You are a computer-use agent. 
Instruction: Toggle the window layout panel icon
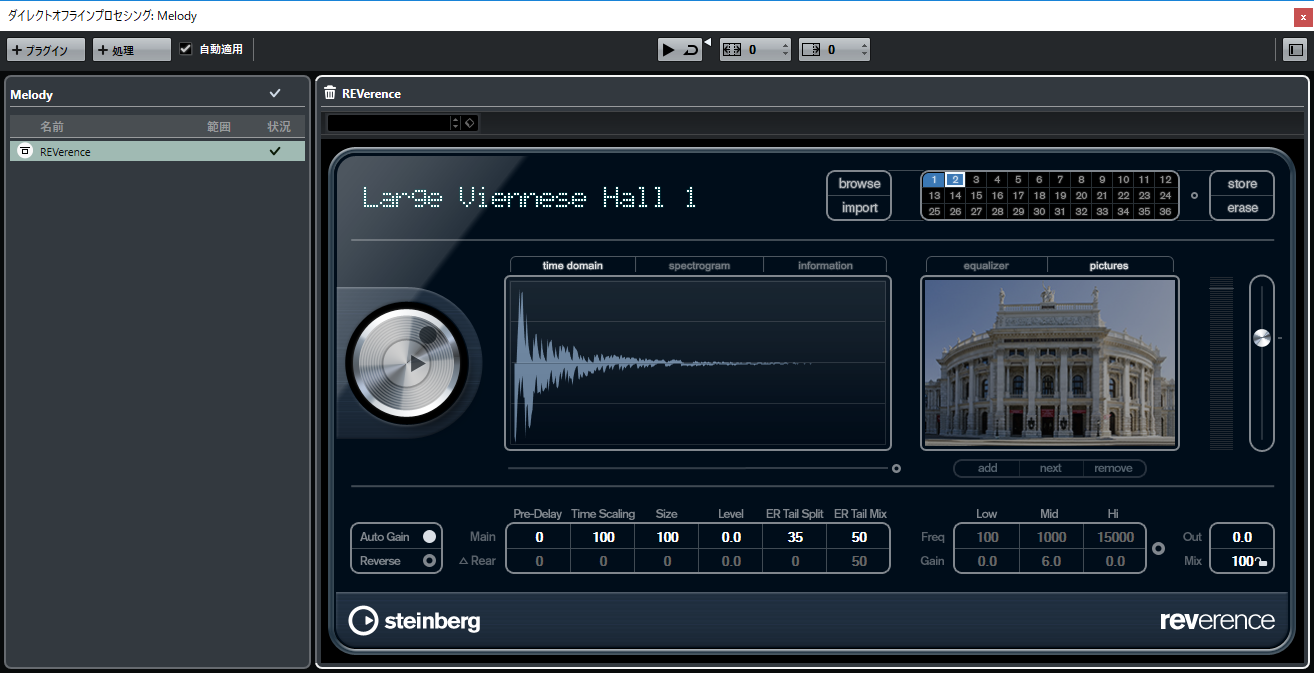click(x=1294, y=49)
